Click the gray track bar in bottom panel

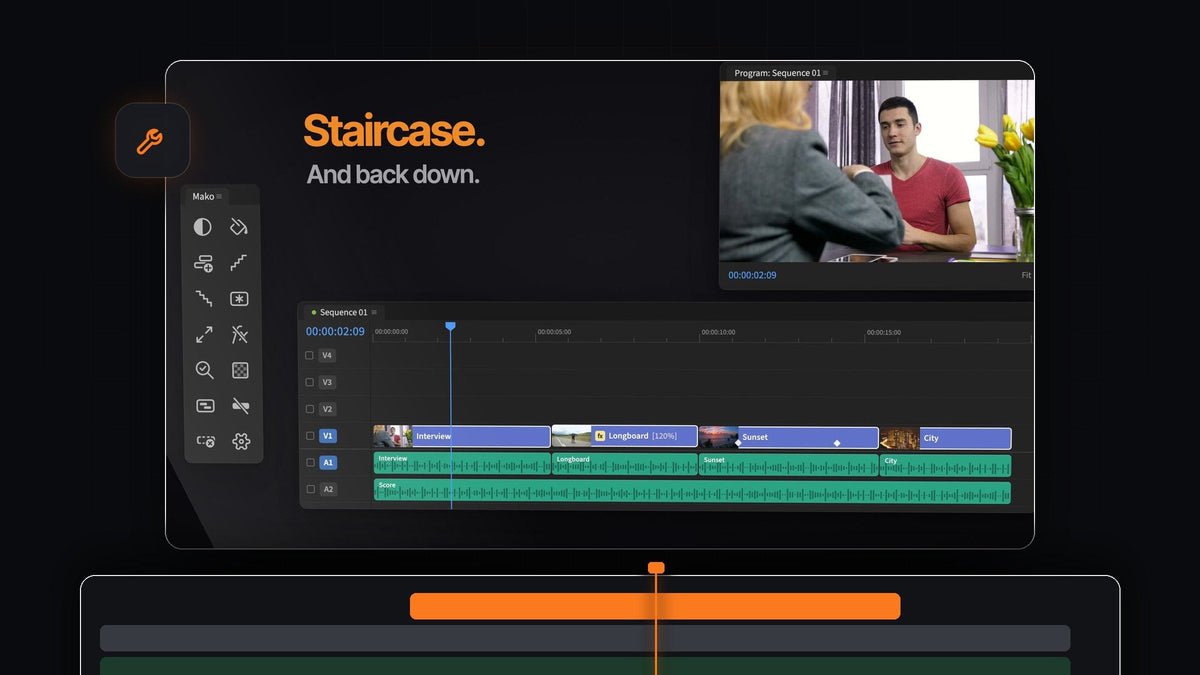(x=585, y=638)
